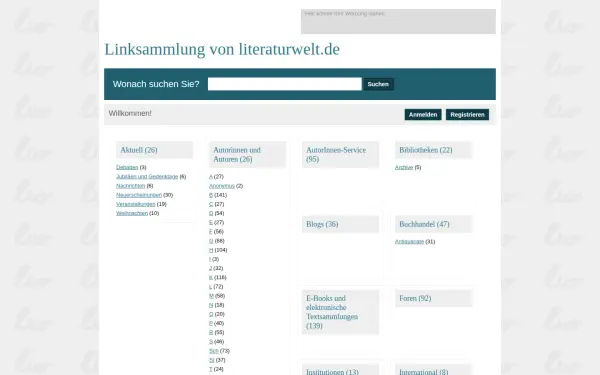Open authors letter A (27) link
600x375 pixels.
point(211,176)
